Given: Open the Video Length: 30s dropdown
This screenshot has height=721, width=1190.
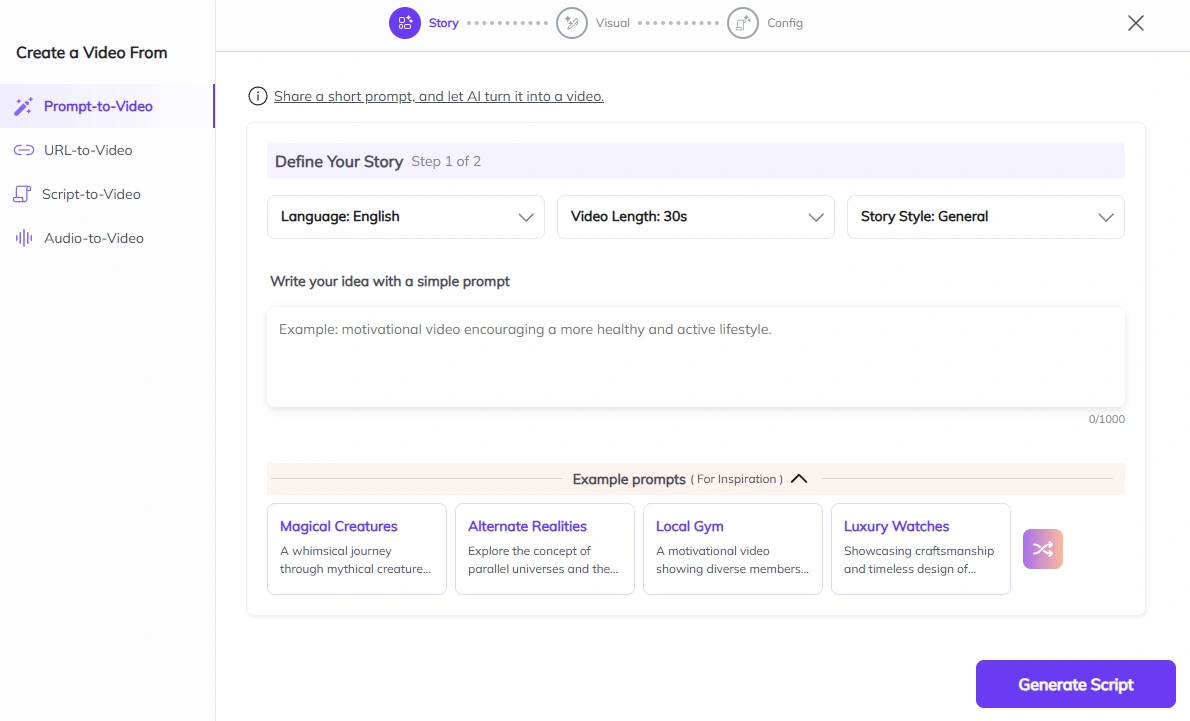Looking at the screenshot, I should (x=696, y=217).
